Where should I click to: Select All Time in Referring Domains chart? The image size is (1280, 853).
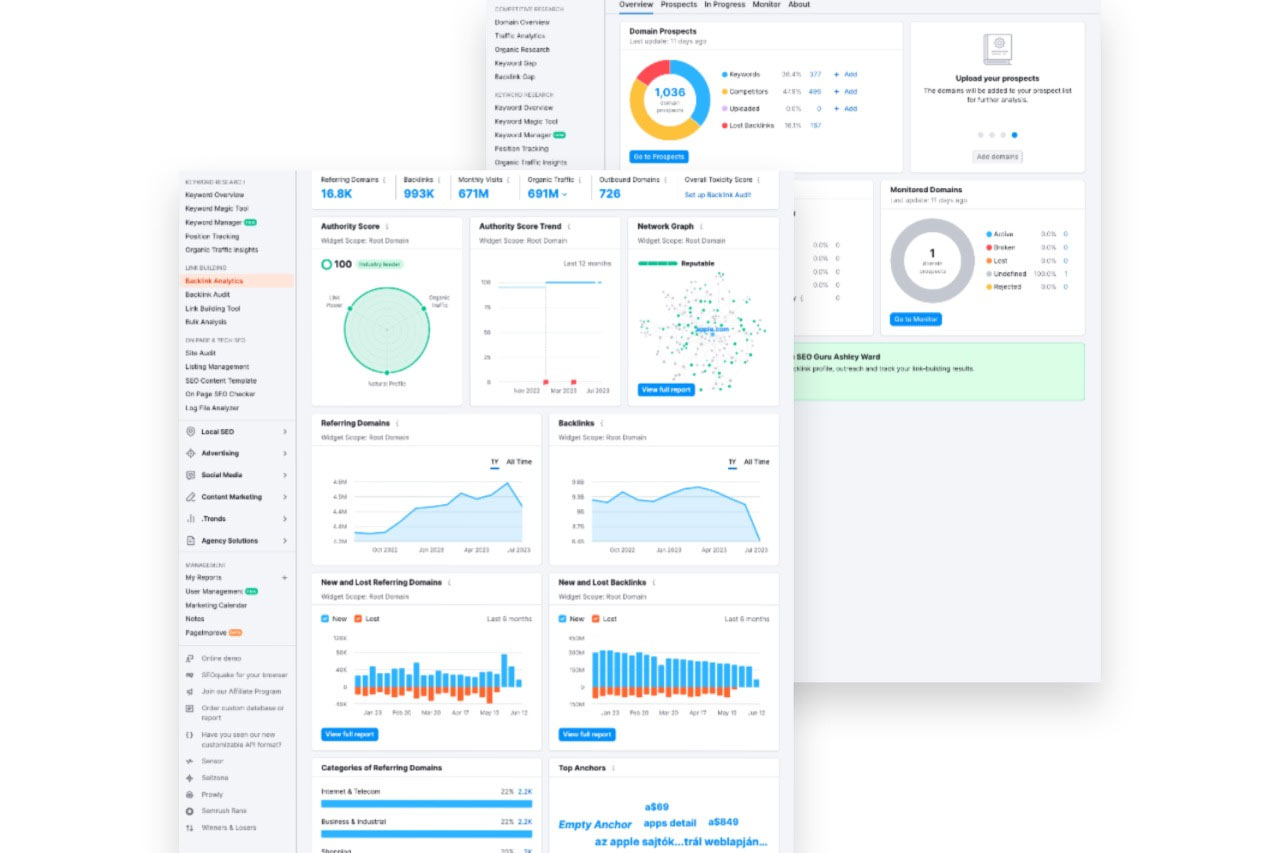[x=519, y=462]
